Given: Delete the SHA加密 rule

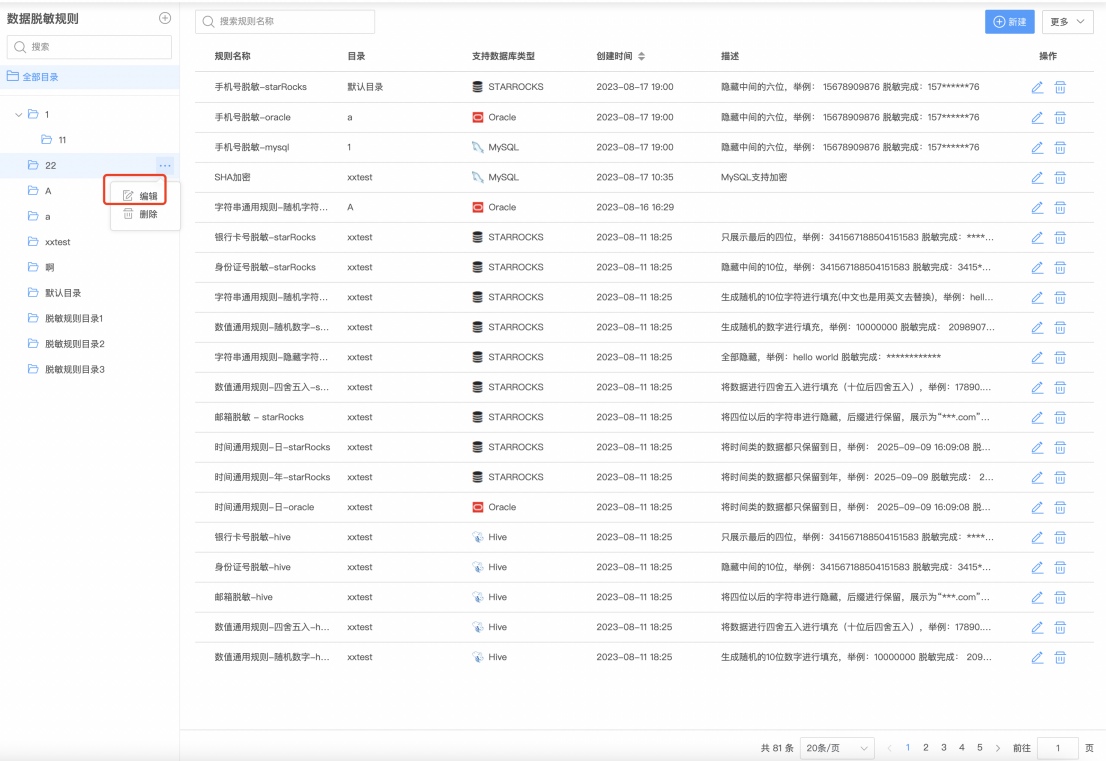Looking at the screenshot, I should (1059, 178).
